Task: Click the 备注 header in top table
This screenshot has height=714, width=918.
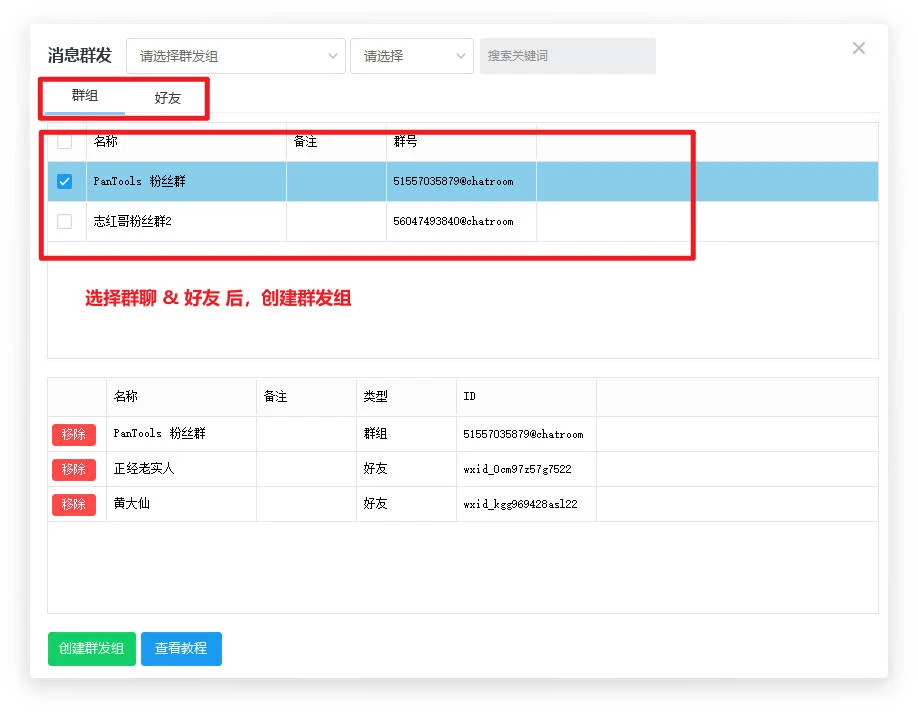Action: [x=336, y=141]
